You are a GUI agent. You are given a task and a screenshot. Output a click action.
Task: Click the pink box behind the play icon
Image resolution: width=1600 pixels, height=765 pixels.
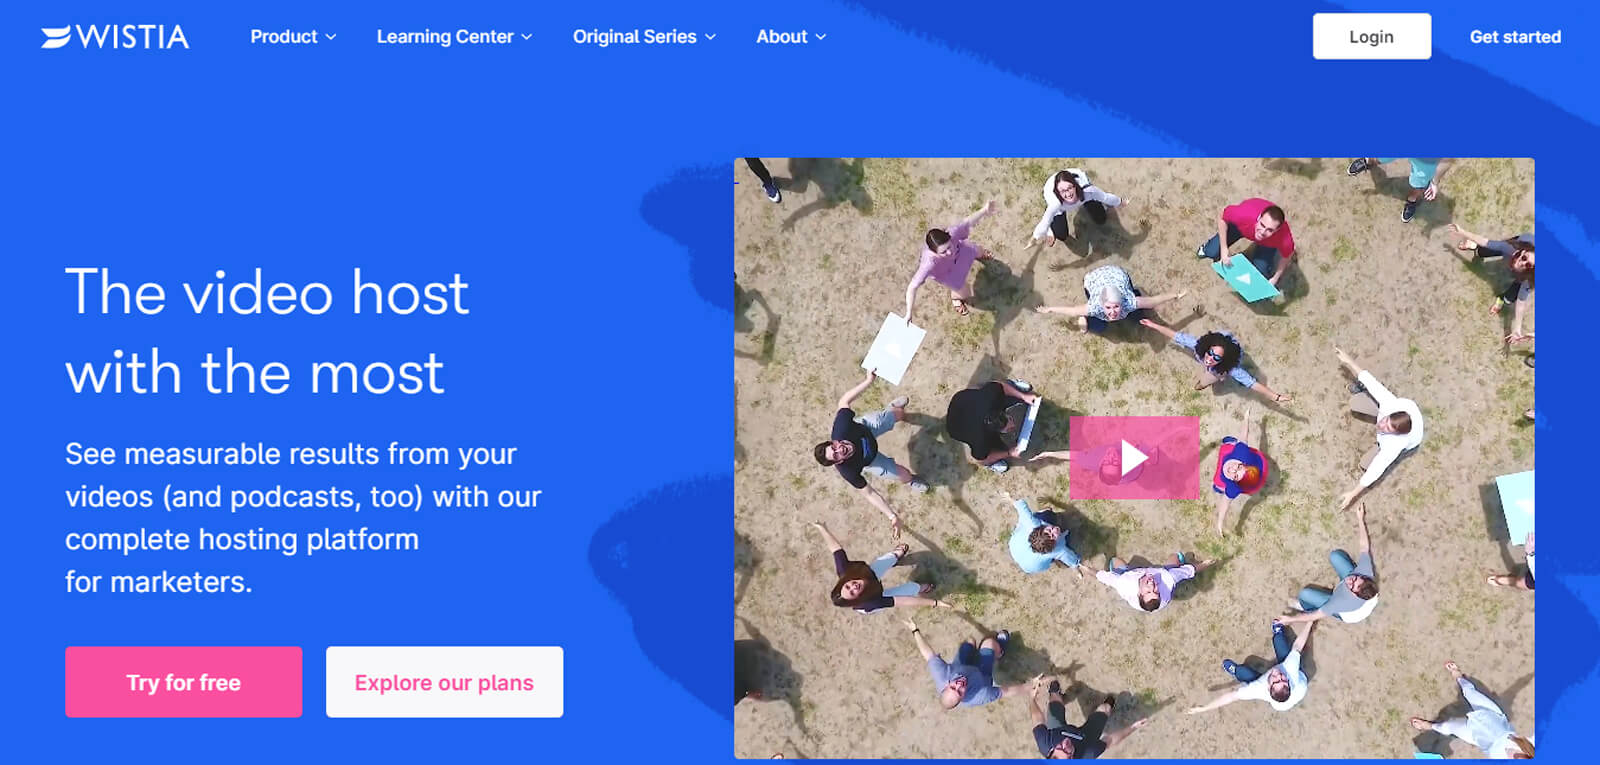[x=1134, y=458]
